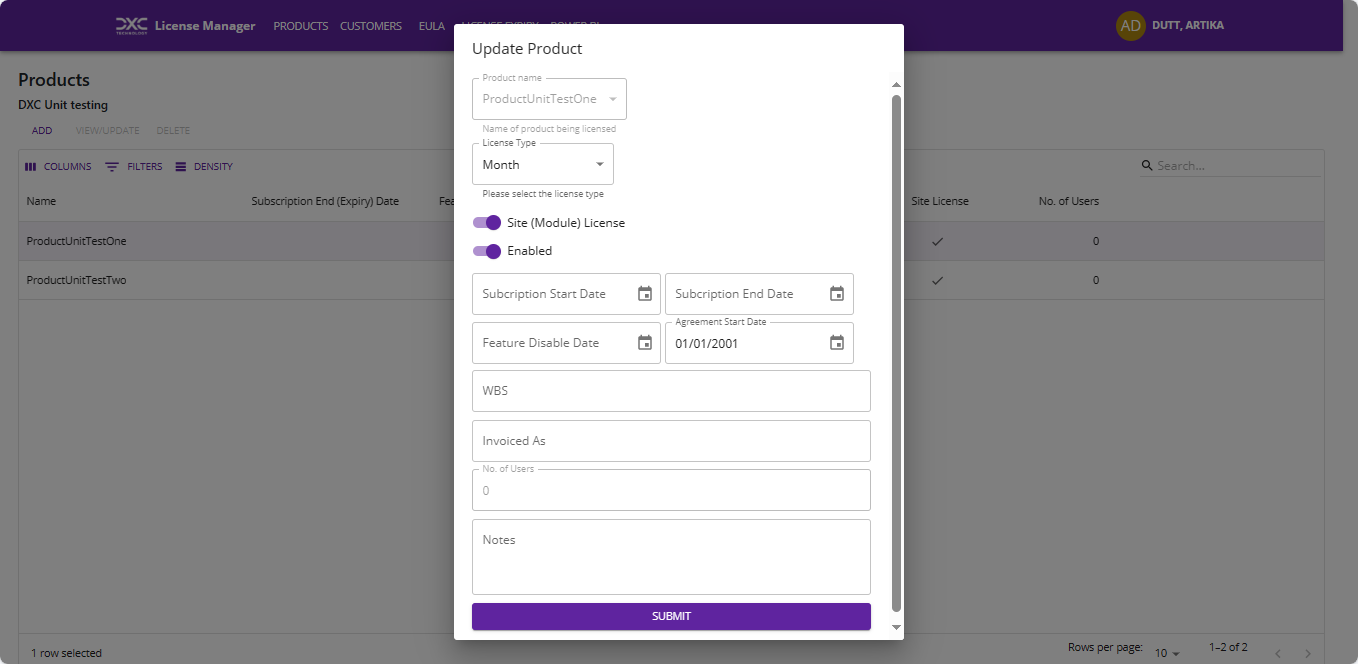Click inside the Notes text area

click(x=670, y=555)
